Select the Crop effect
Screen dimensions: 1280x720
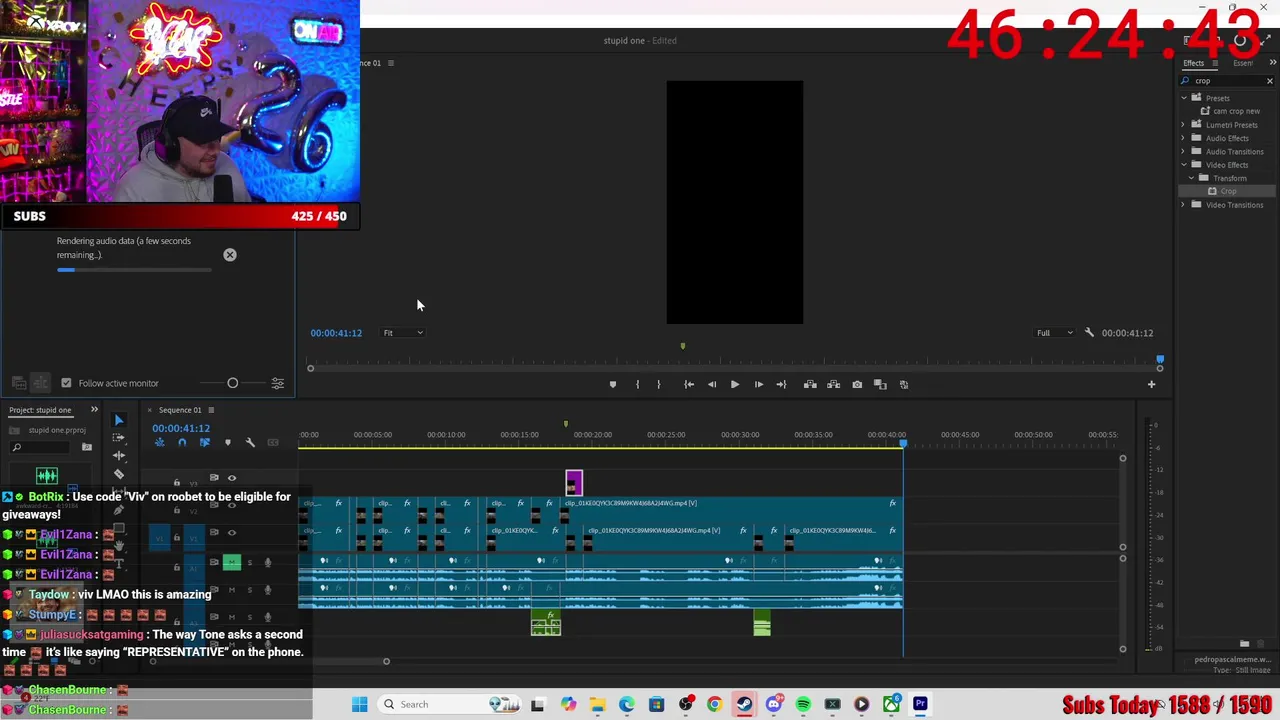1228,191
